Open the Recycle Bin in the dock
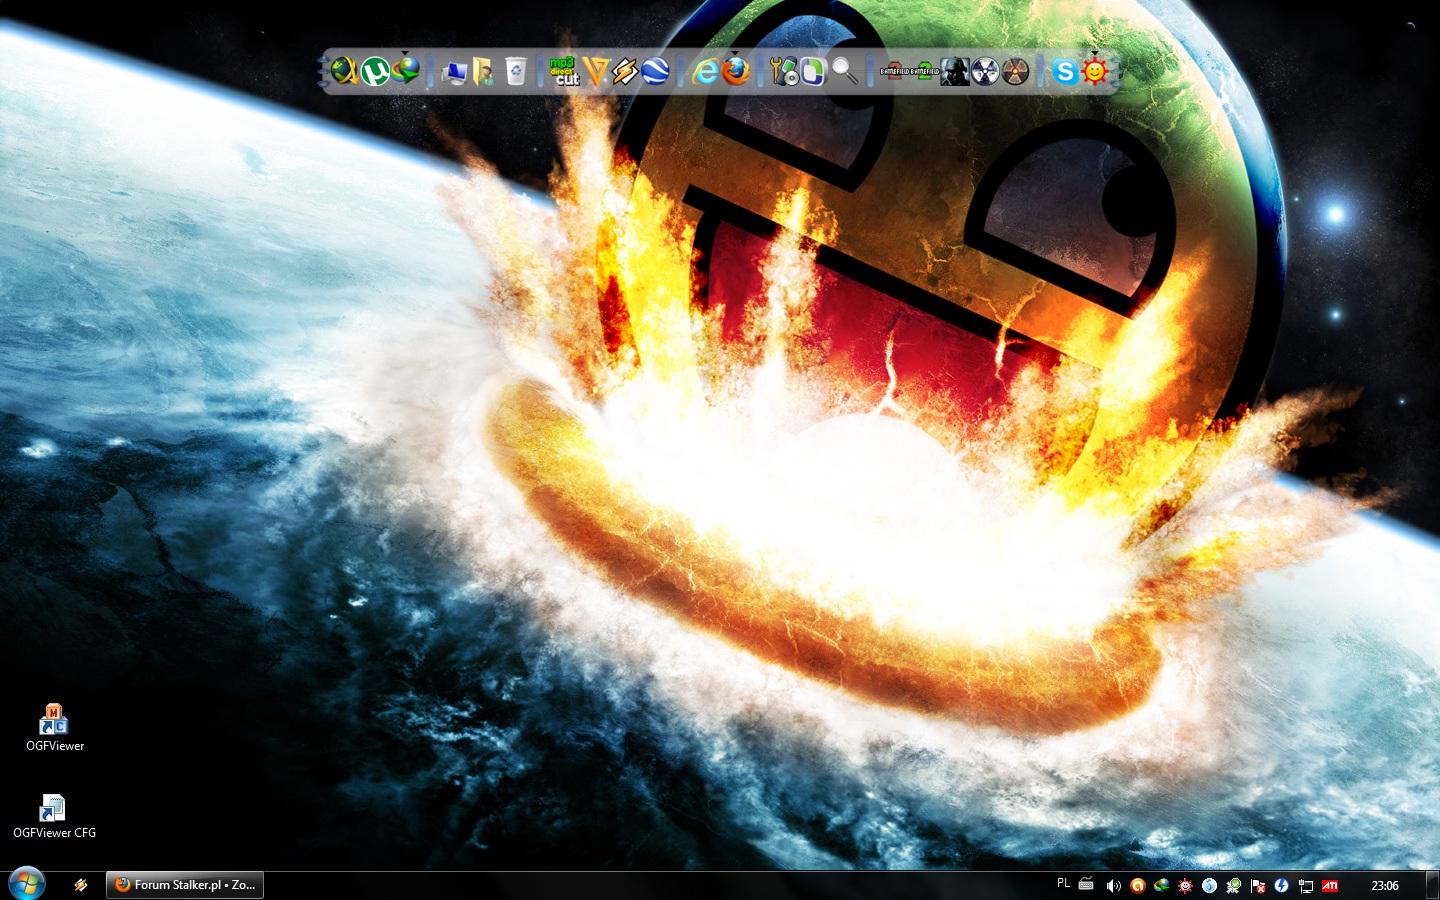1440x900 pixels. point(515,71)
